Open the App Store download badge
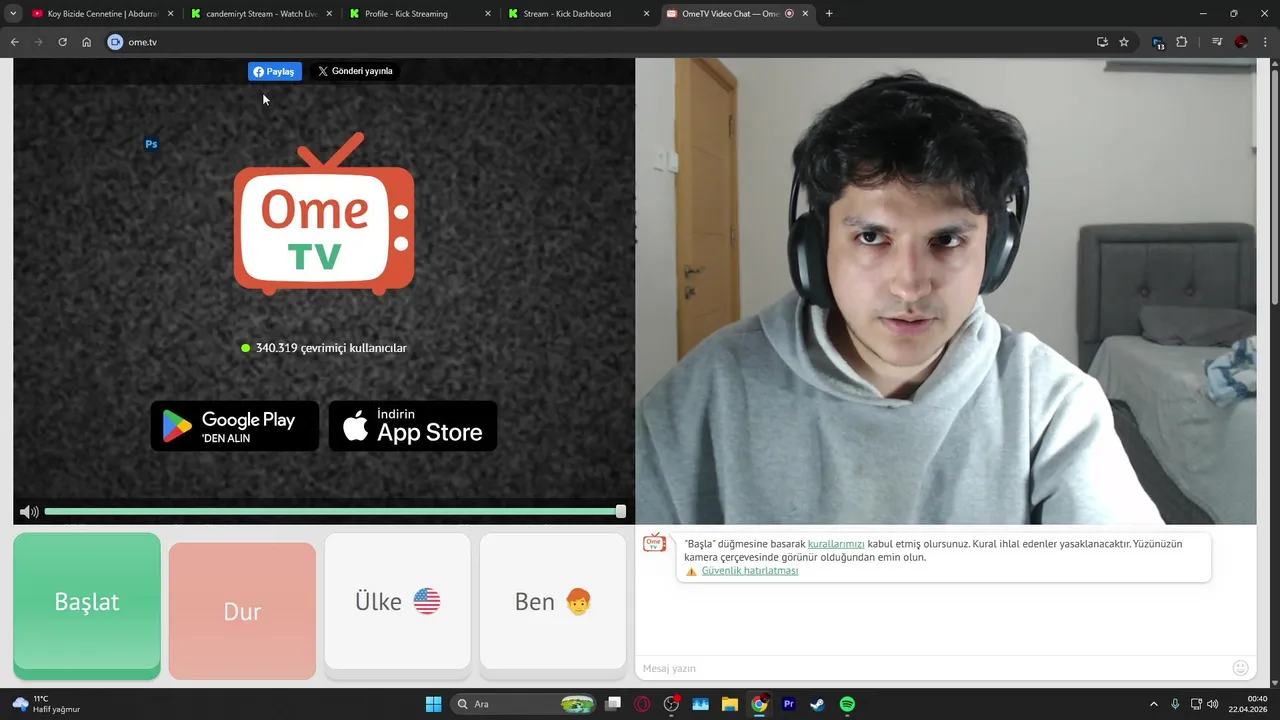1280x720 pixels. point(413,426)
